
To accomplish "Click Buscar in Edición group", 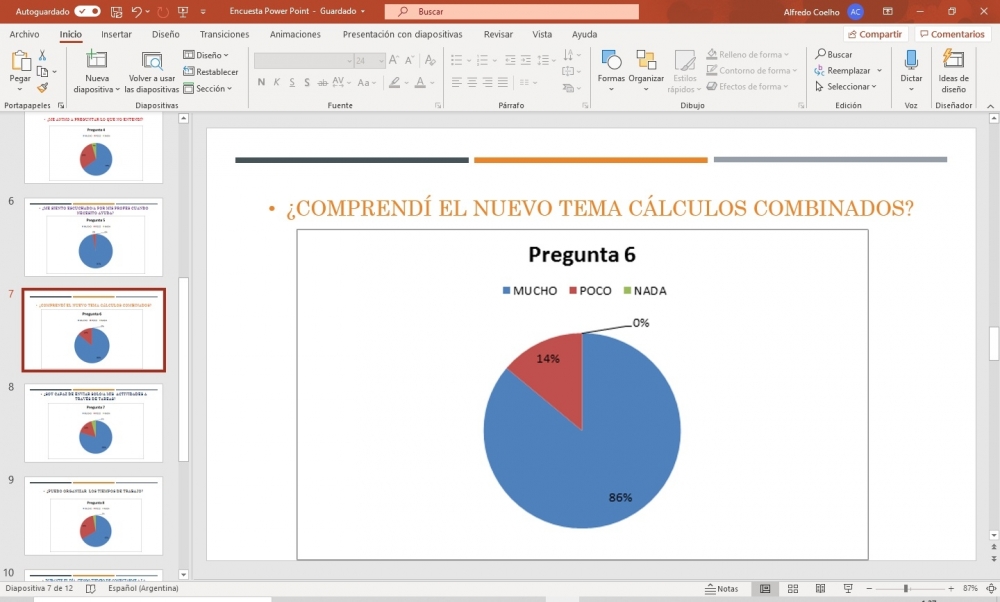I will click(x=834, y=54).
